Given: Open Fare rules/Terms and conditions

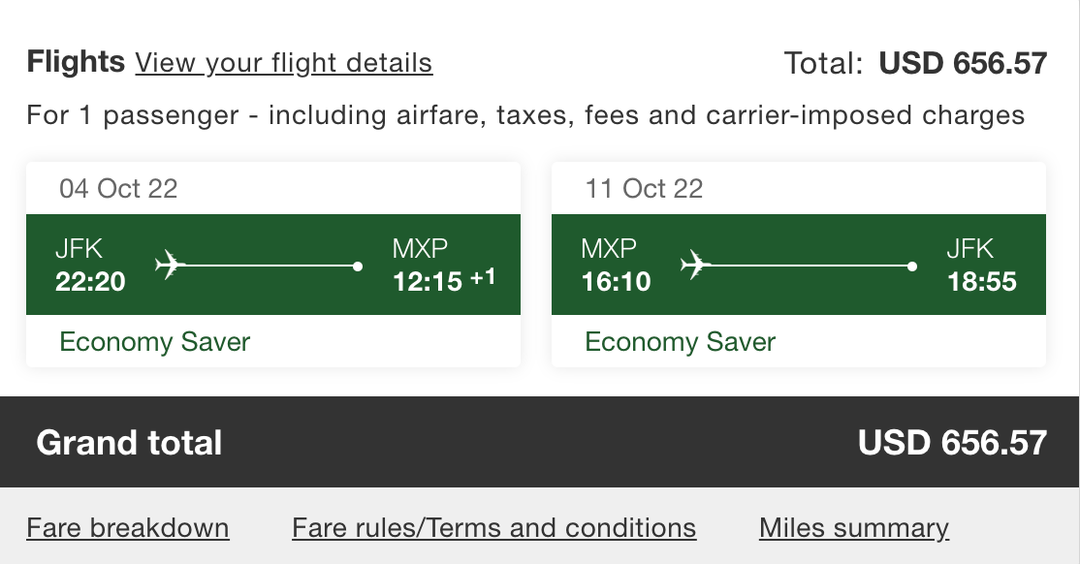Looking at the screenshot, I should 494,527.
